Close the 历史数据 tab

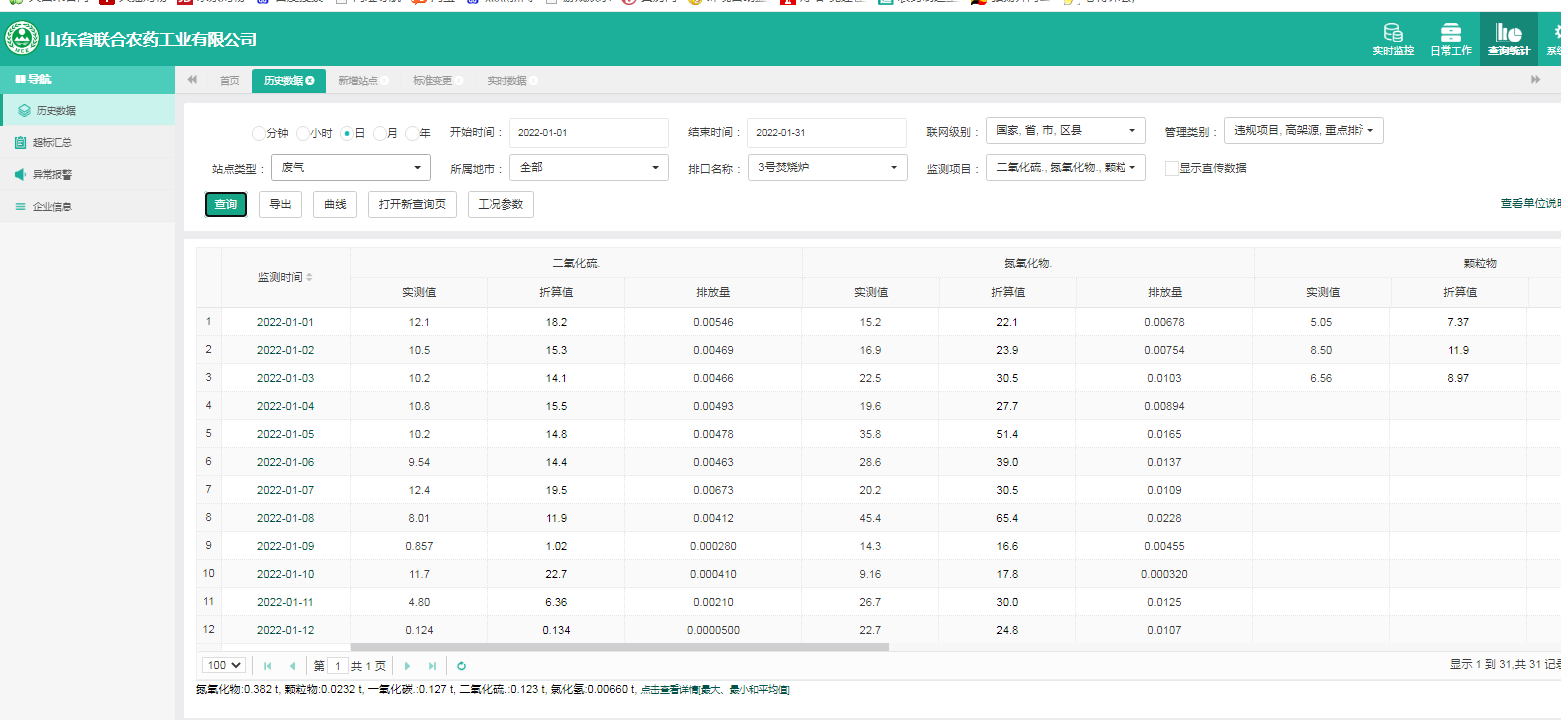310,81
